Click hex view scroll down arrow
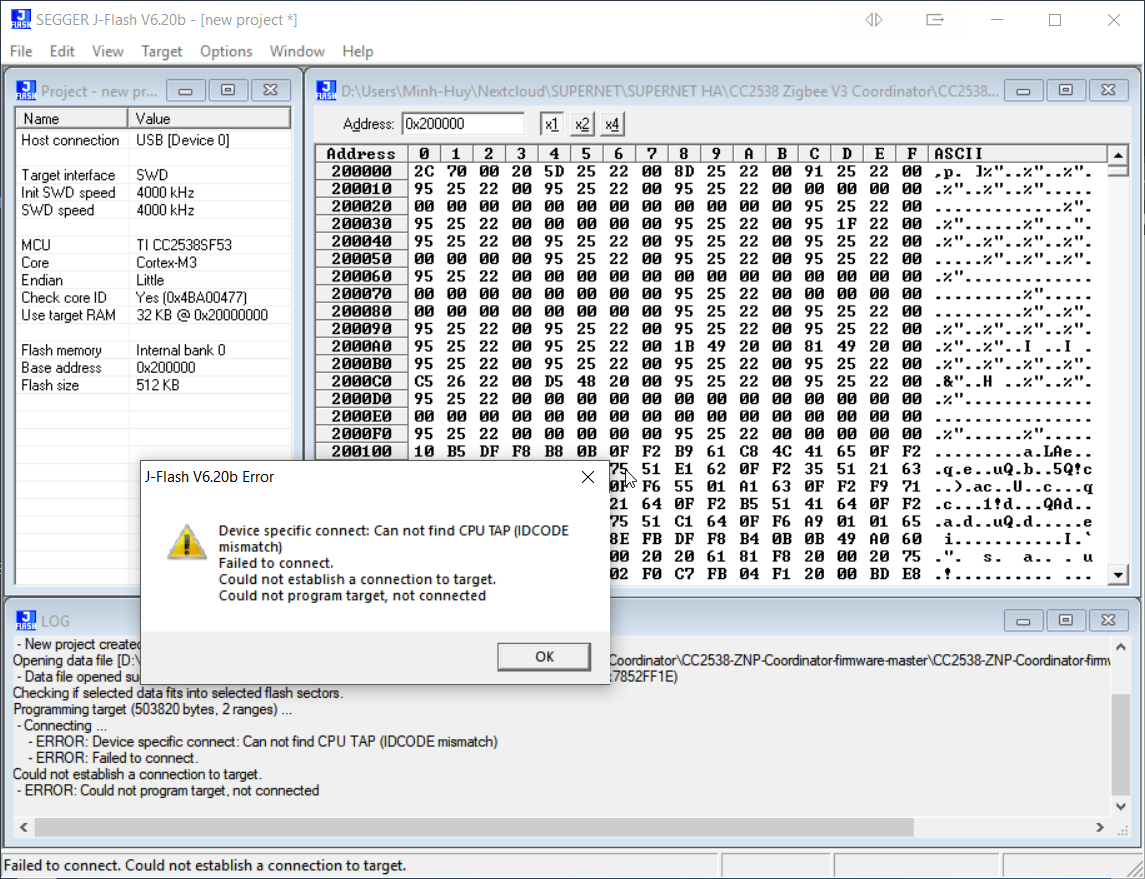Viewport: 1145px width, 879px height. [1118, 575]
